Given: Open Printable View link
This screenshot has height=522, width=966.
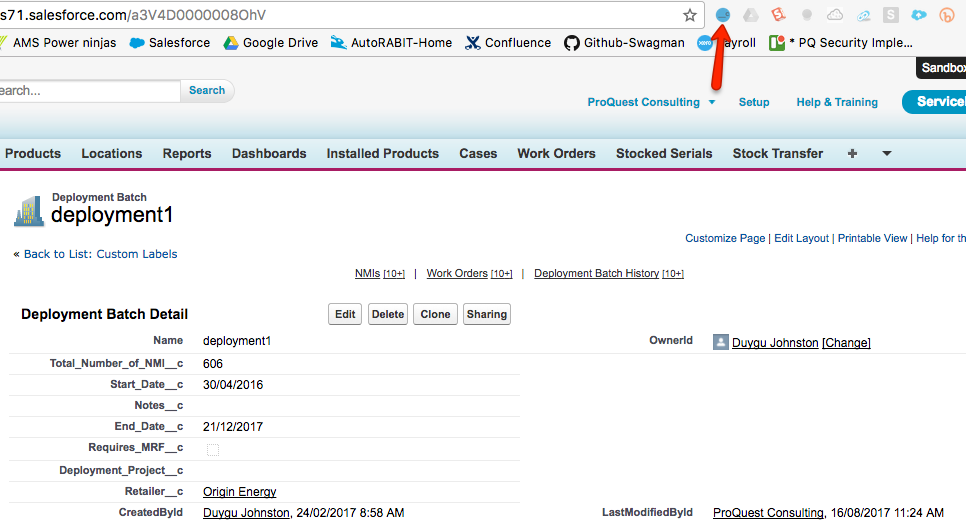Looking at the screenshot, I should pyautogui.click(x=872, y=239).
